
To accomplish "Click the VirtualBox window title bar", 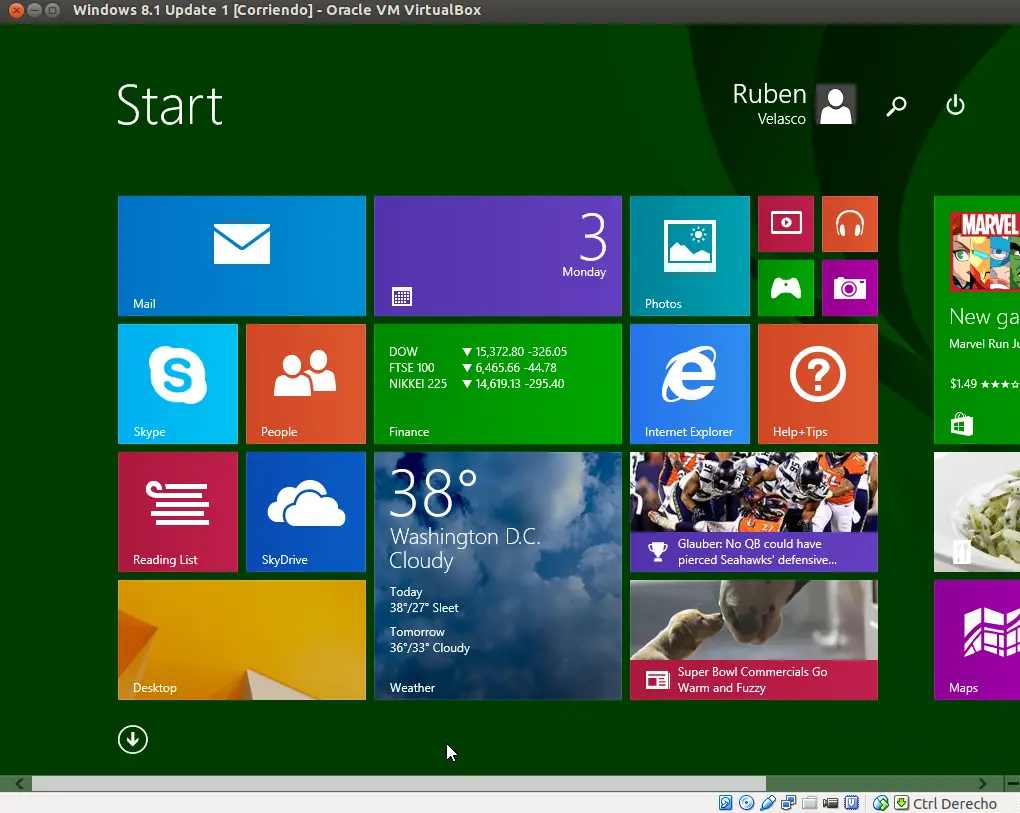I will click(x=510, y=10).
